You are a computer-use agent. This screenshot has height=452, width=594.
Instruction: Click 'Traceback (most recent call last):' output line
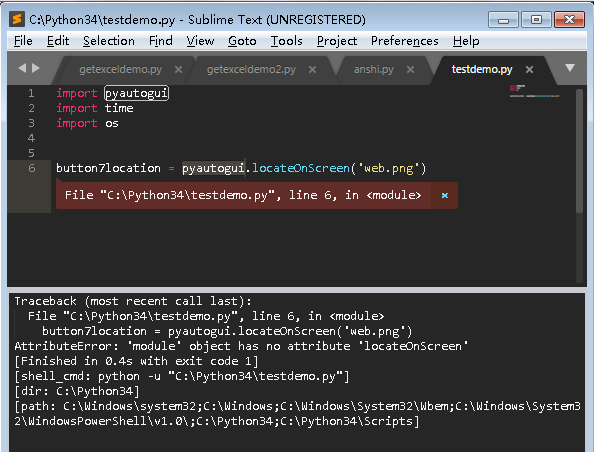133,301
